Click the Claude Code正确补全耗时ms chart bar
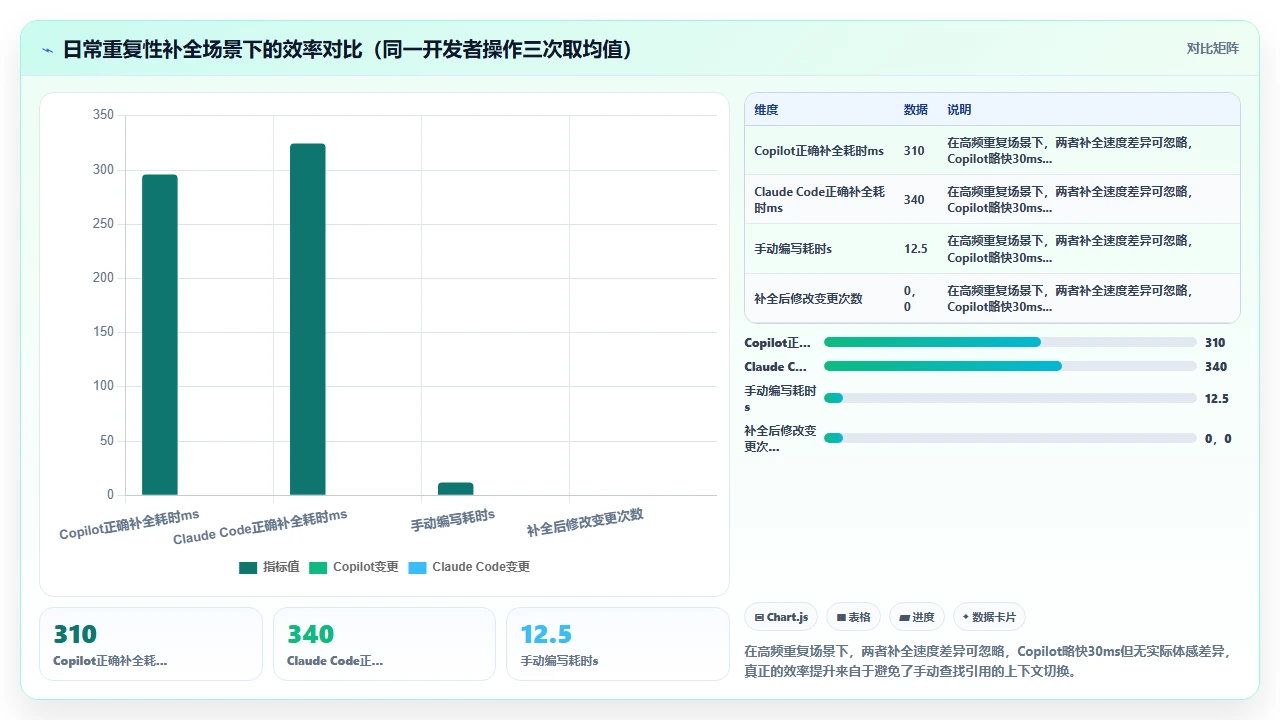 (x=308, y=319)
